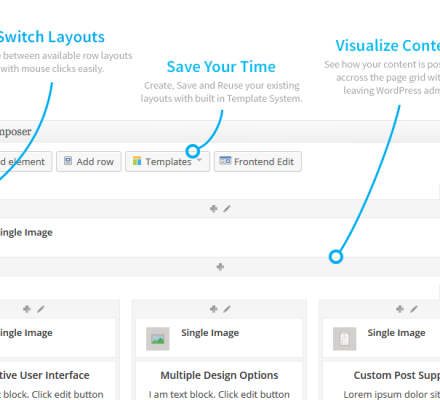The height and width of the screenshot is (400, 440).
Task: Click the pencil icon atop the left column
Action: click(x=41, y=309)
